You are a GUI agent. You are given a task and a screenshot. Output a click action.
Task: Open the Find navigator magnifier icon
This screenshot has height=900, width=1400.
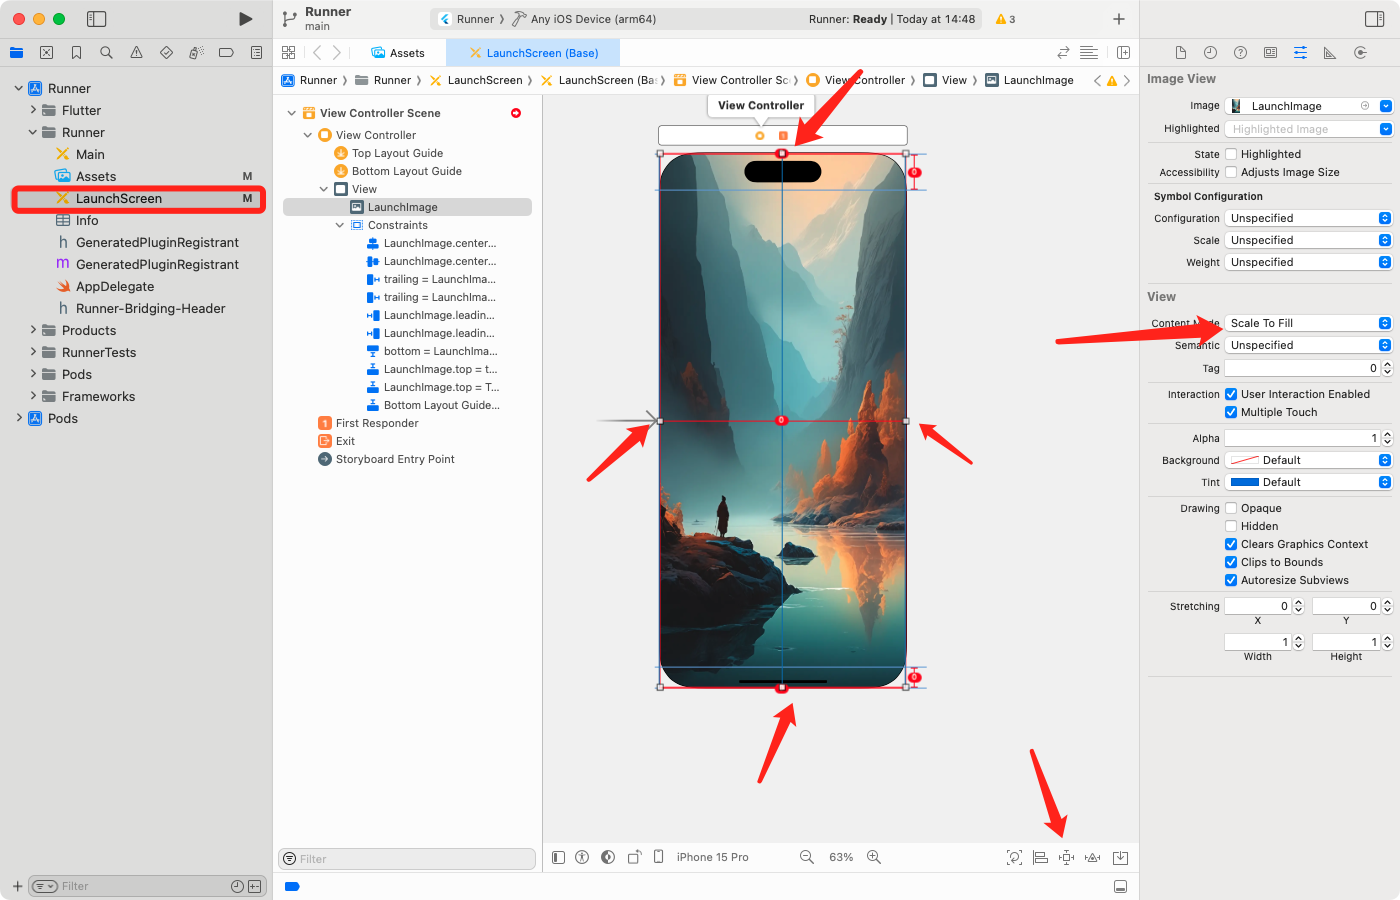(x=106, y=53)
